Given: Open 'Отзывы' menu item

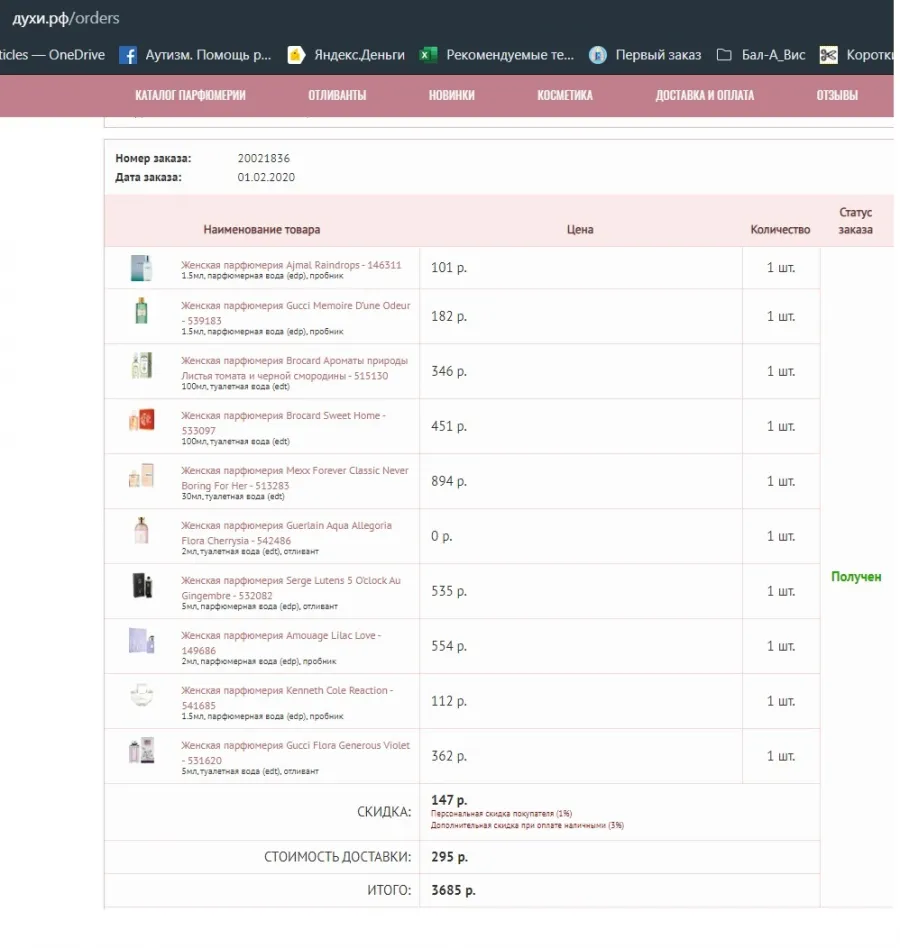Looking at the screenshot, I should (x=837, y=95).
